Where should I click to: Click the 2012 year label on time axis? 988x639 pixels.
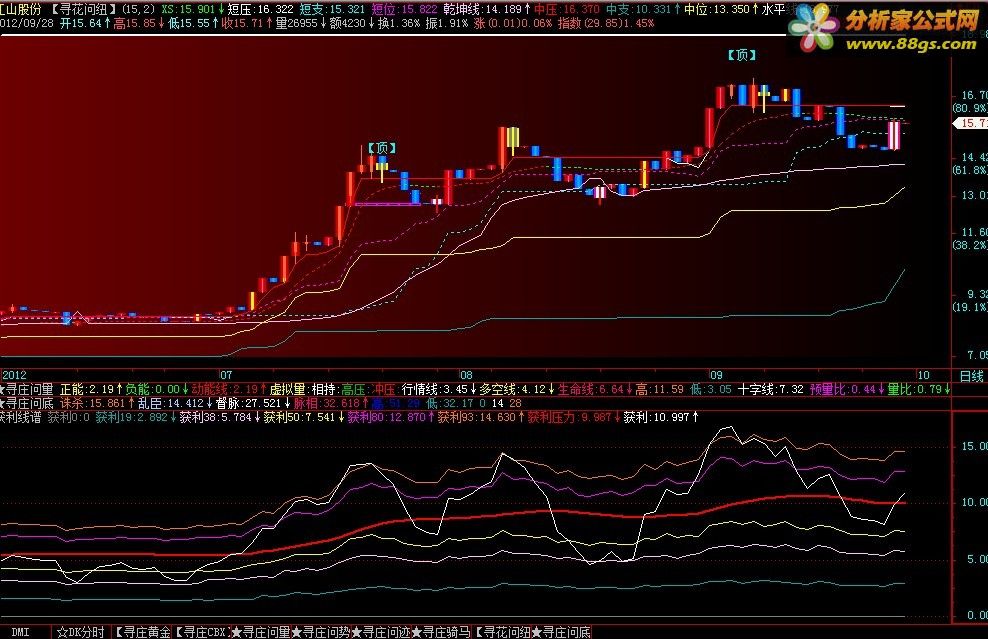click(14, 375)
